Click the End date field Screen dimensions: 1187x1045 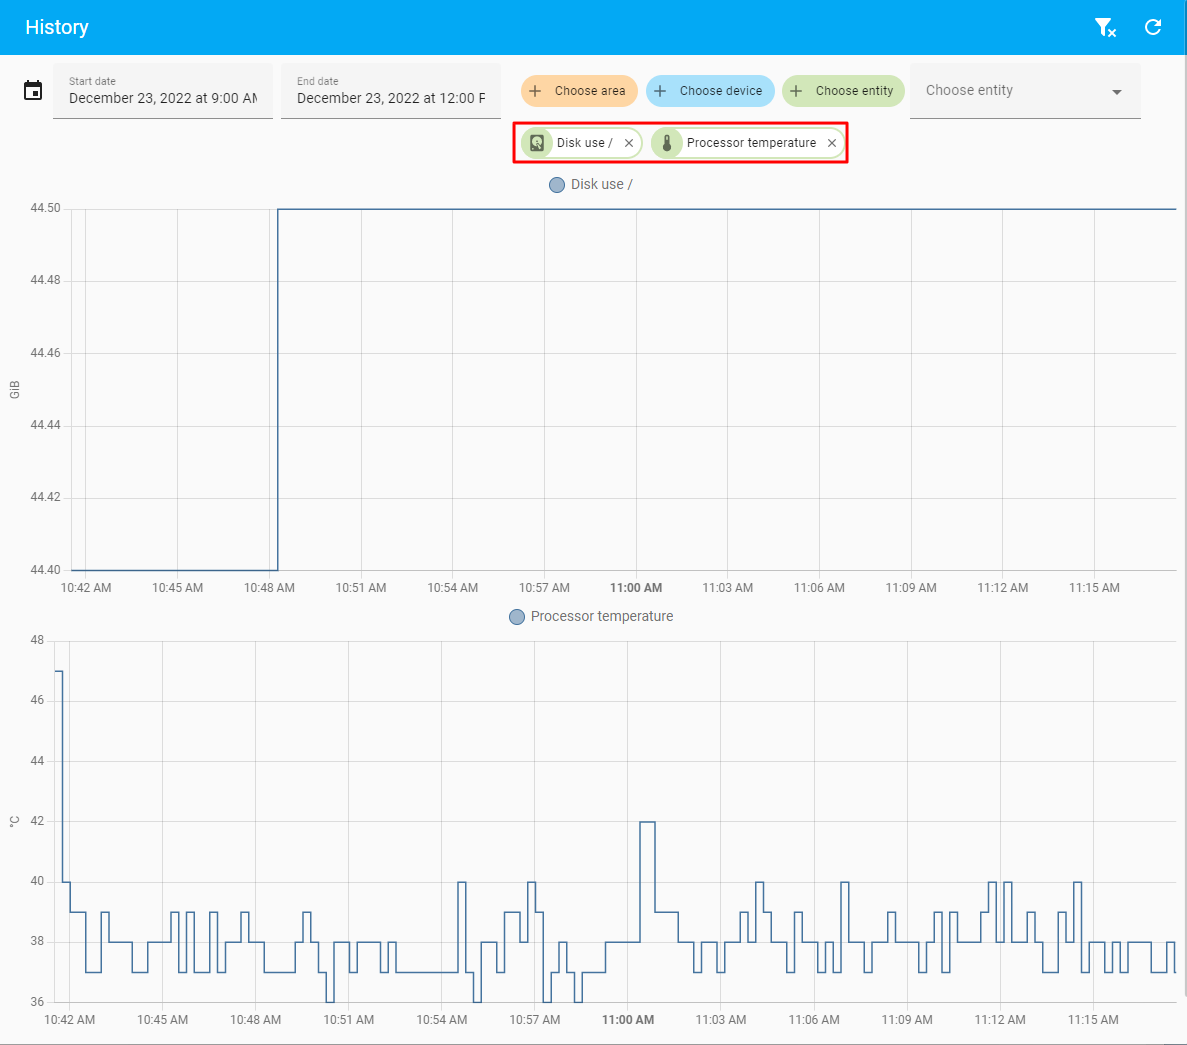point(391,91)
